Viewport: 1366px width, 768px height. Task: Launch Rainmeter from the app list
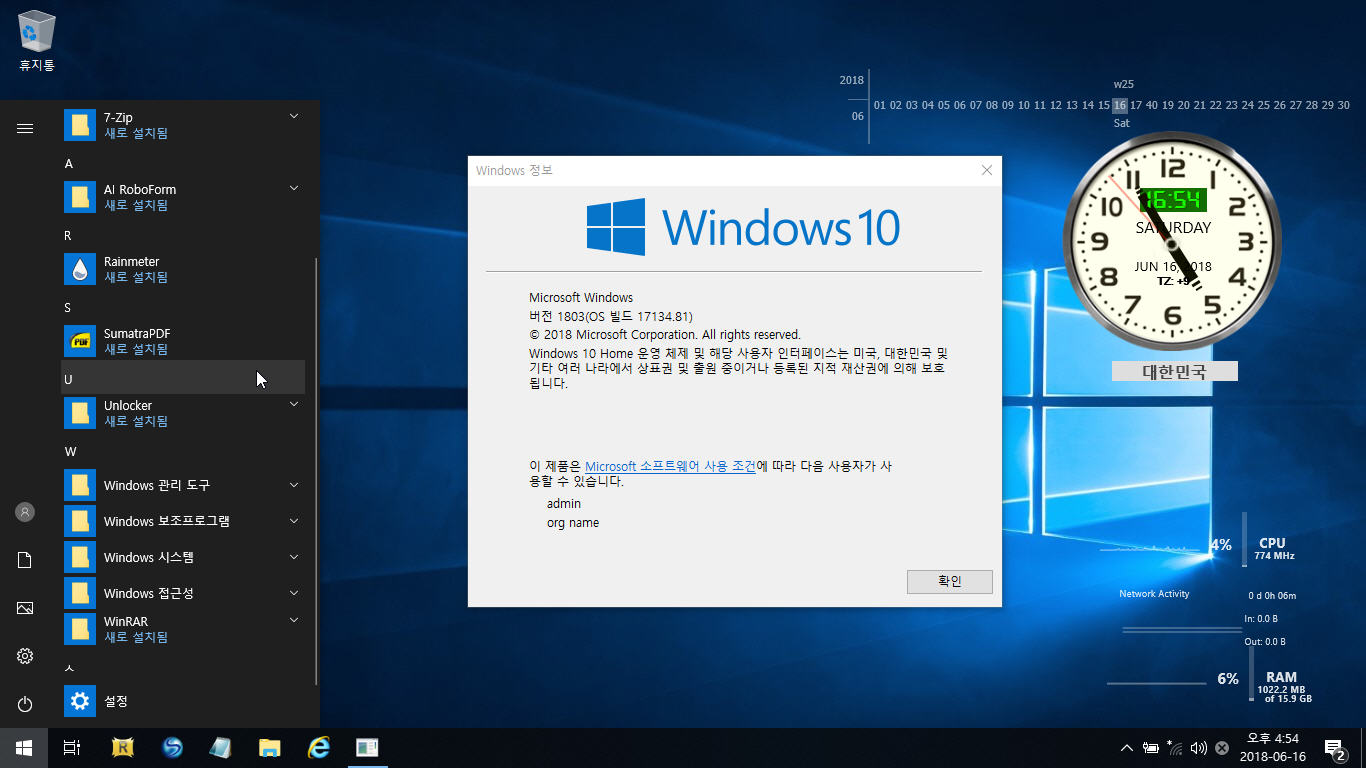(183, 269)
